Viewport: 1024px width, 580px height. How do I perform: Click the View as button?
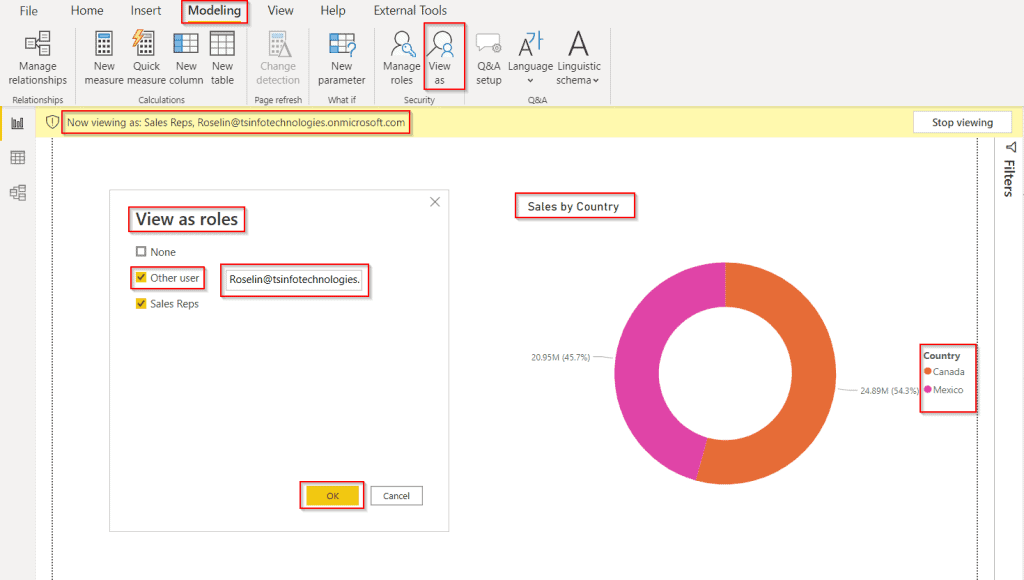440,59
